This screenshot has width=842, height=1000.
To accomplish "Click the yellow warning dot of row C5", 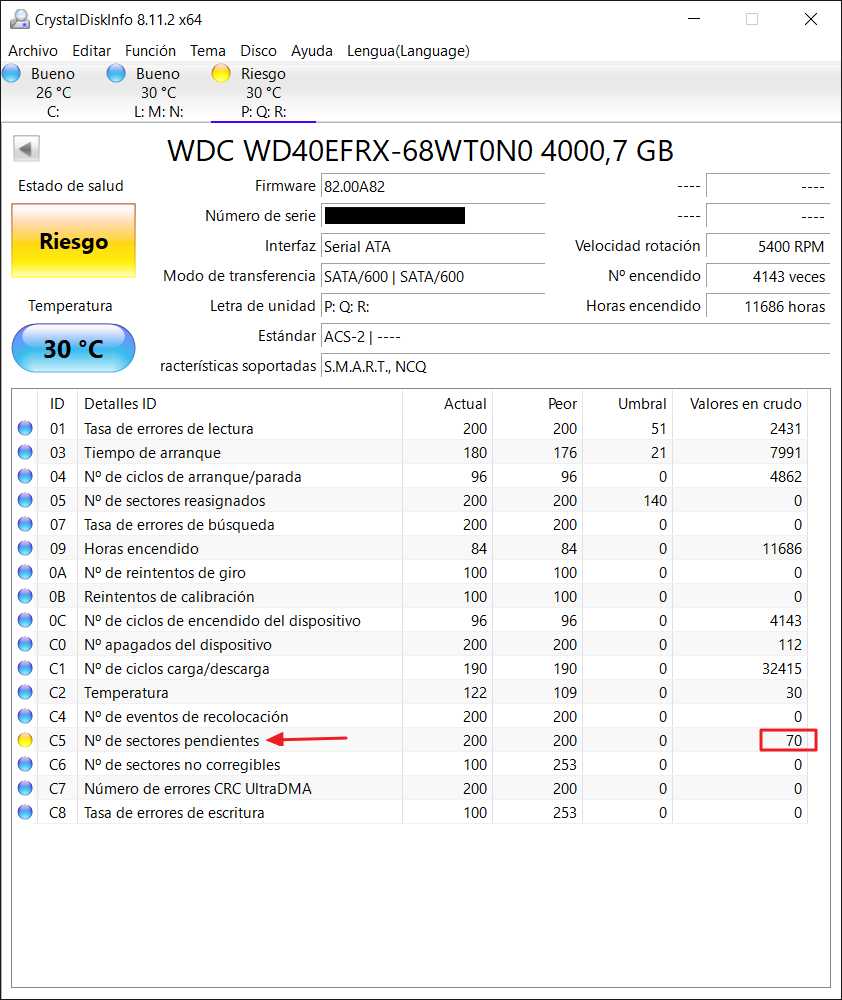I will [x=25, y=740].
